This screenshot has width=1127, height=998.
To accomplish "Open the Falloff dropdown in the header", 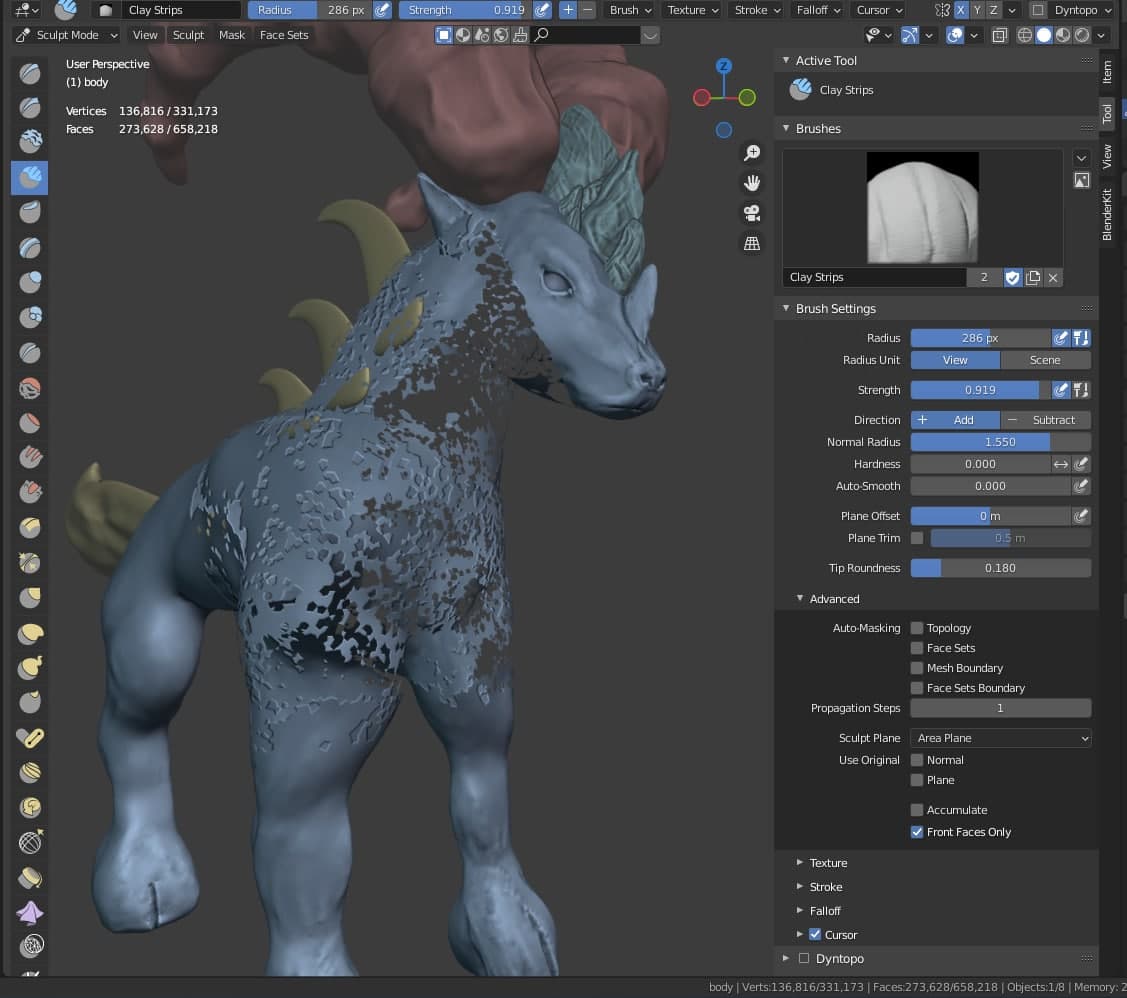I will click(818, 10).
